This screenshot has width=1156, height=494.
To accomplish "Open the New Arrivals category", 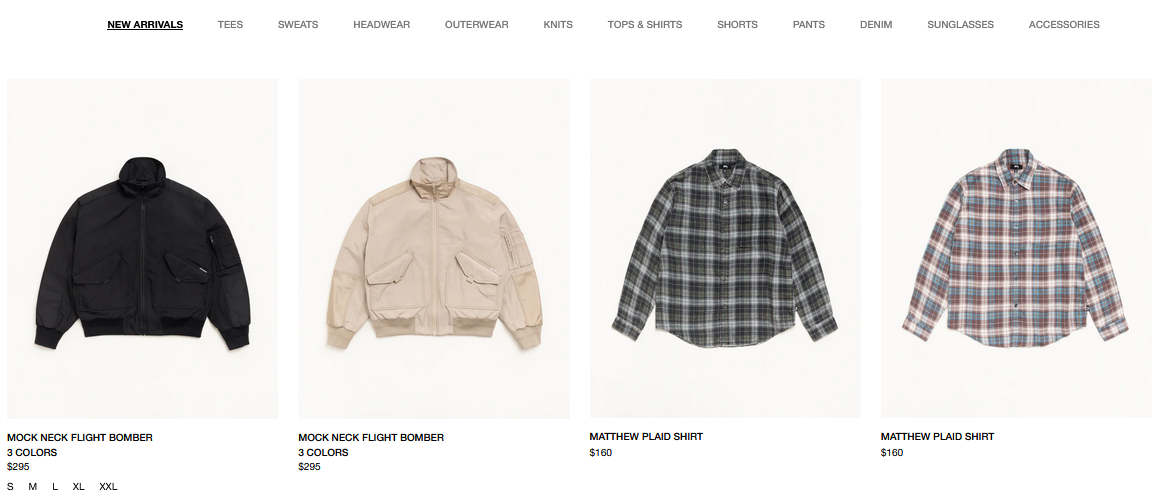I will (x=145, y=24).
